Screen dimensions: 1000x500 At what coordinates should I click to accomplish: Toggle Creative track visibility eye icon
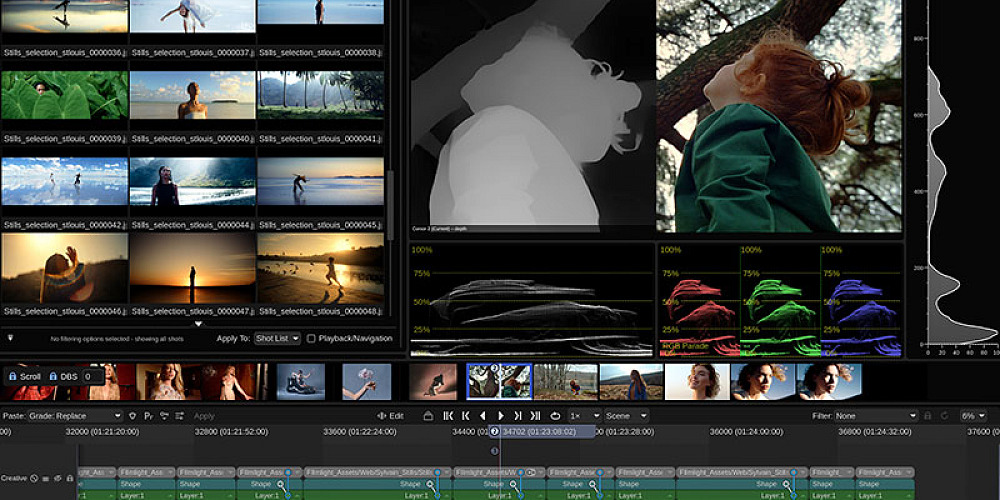click(x=58, y=478)
